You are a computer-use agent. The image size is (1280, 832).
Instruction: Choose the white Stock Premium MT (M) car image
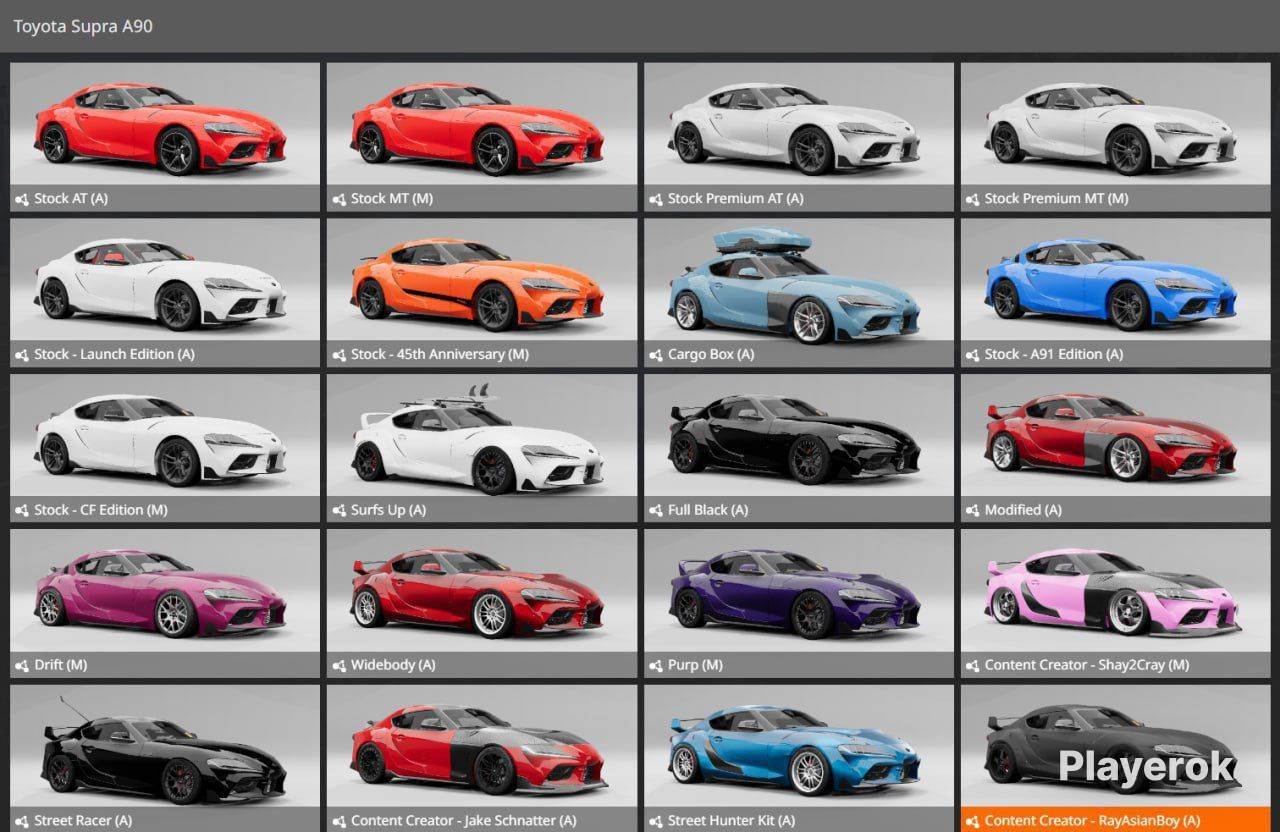1115,124
